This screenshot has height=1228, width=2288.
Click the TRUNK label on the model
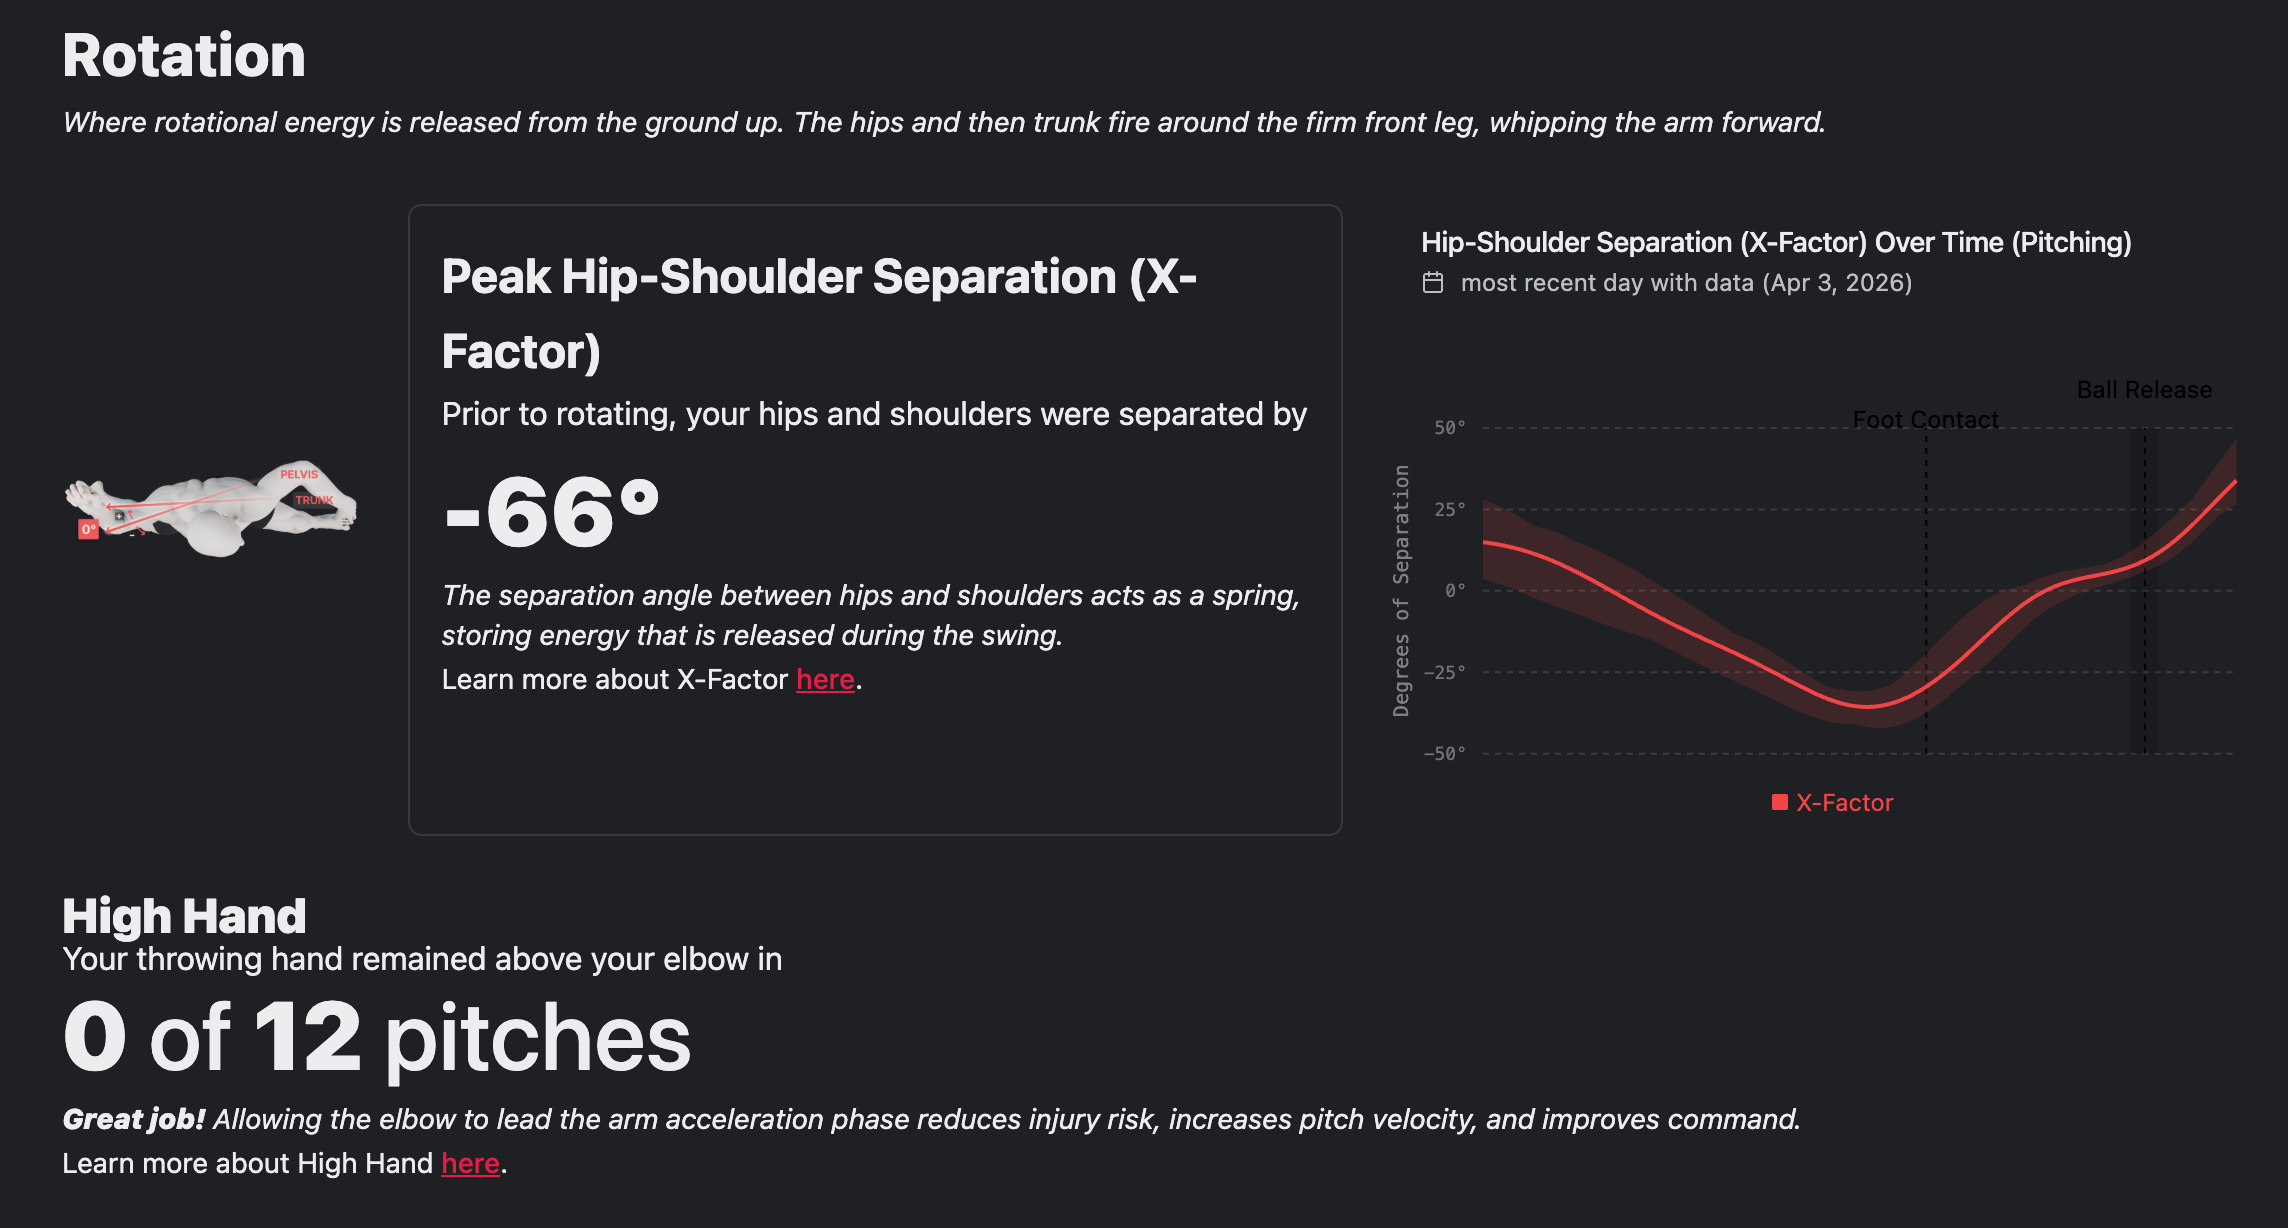pyautogui.click(x=314, y=500)
